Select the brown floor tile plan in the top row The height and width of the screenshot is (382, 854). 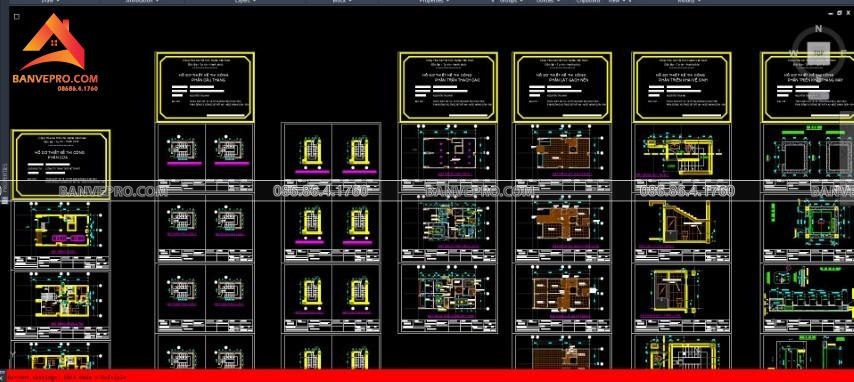click(x=563, y=149)
